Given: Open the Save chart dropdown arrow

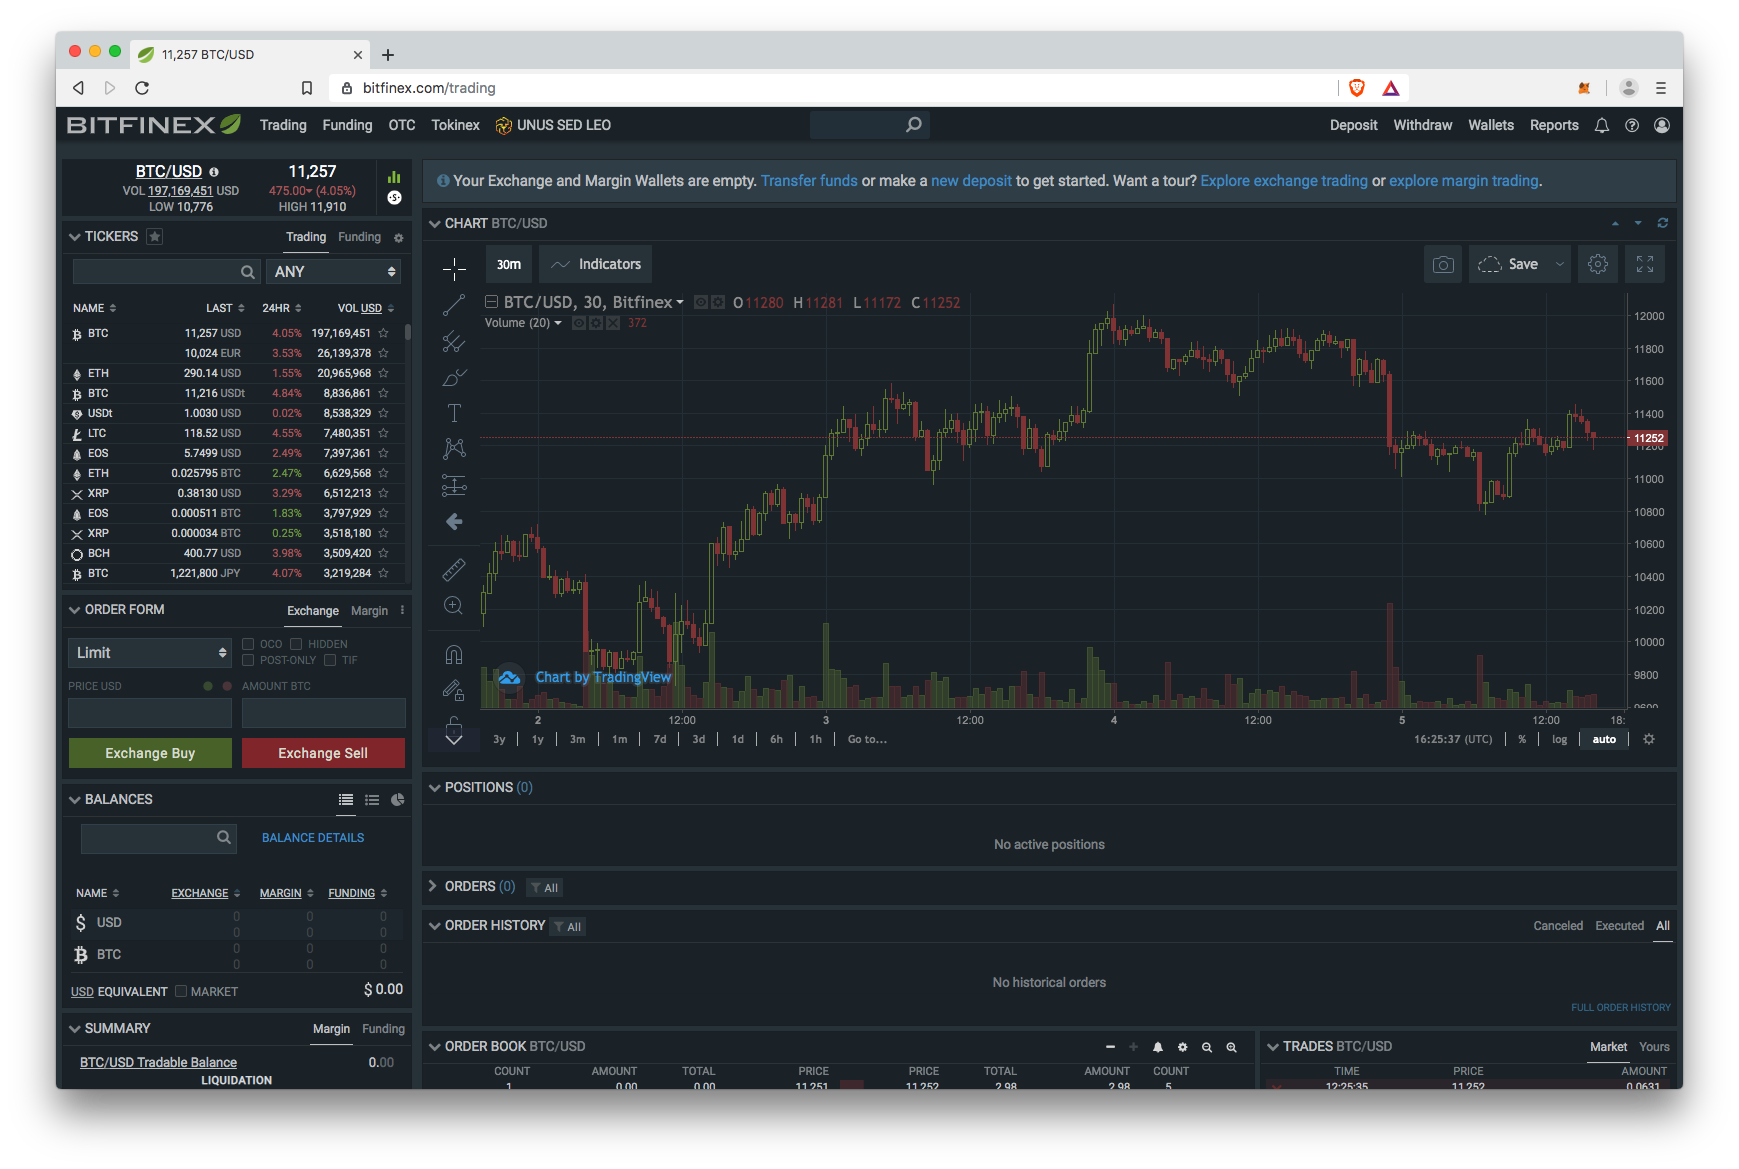Looking at the screenshot, I should (1559, 264).
